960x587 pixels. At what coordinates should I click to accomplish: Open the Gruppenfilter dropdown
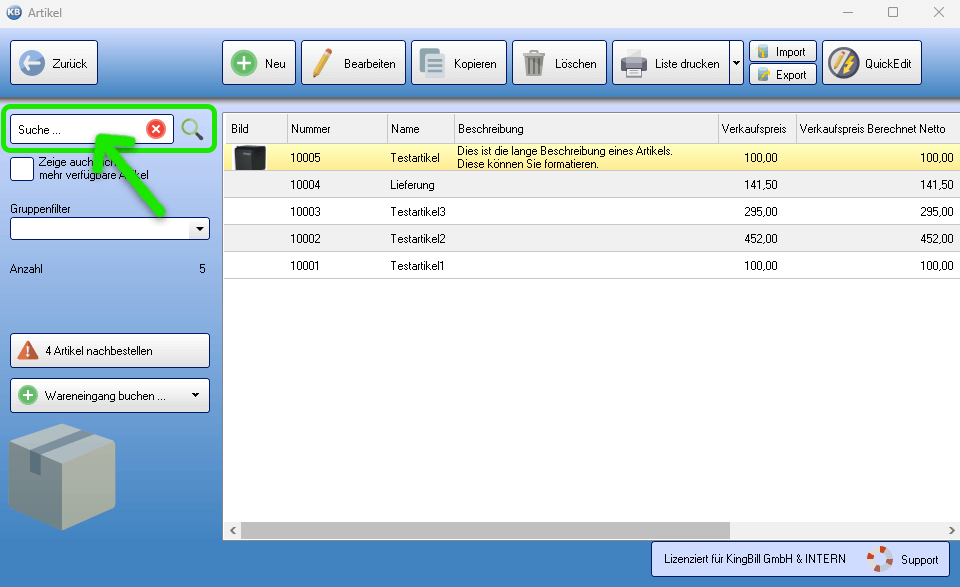(x=200, y=229)
